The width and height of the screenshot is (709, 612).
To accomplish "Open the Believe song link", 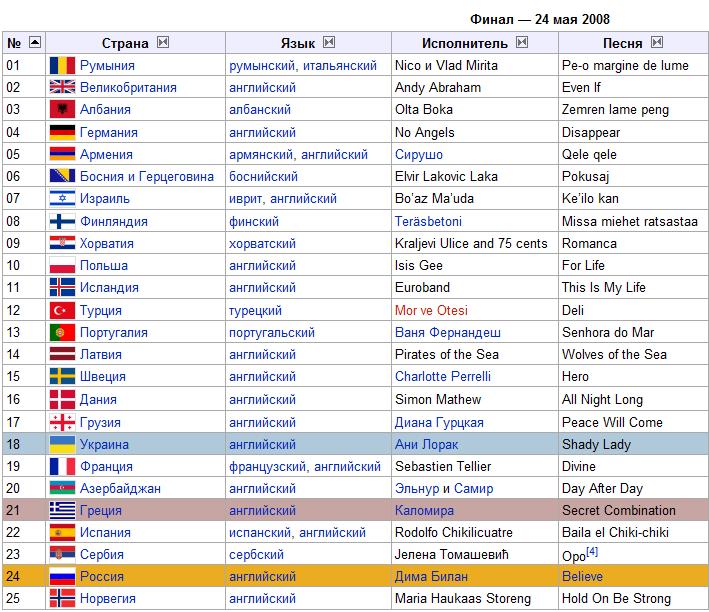I will click(x=582, y=577).
